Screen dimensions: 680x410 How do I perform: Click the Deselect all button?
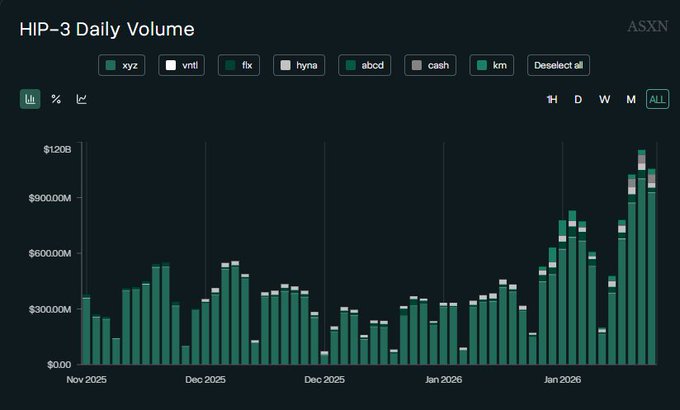(559, 65)
